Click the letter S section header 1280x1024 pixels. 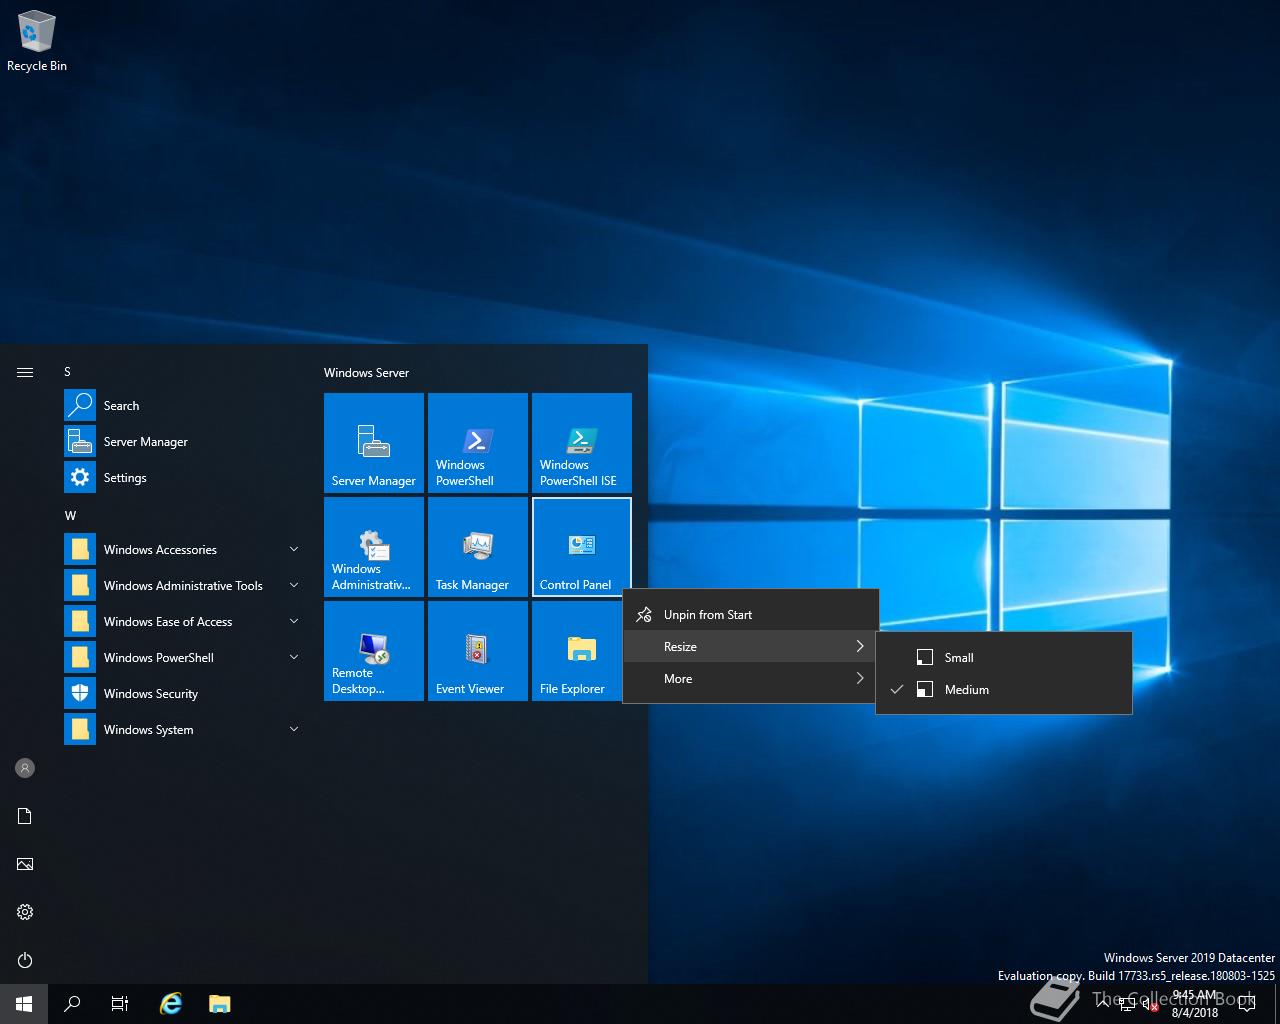click(68, 372)
